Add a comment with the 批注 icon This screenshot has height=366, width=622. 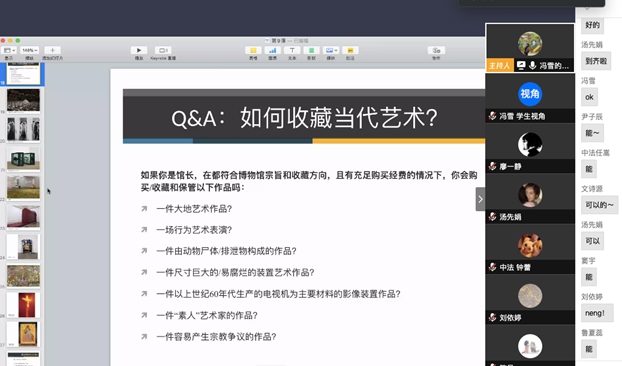tap(350, 50)
